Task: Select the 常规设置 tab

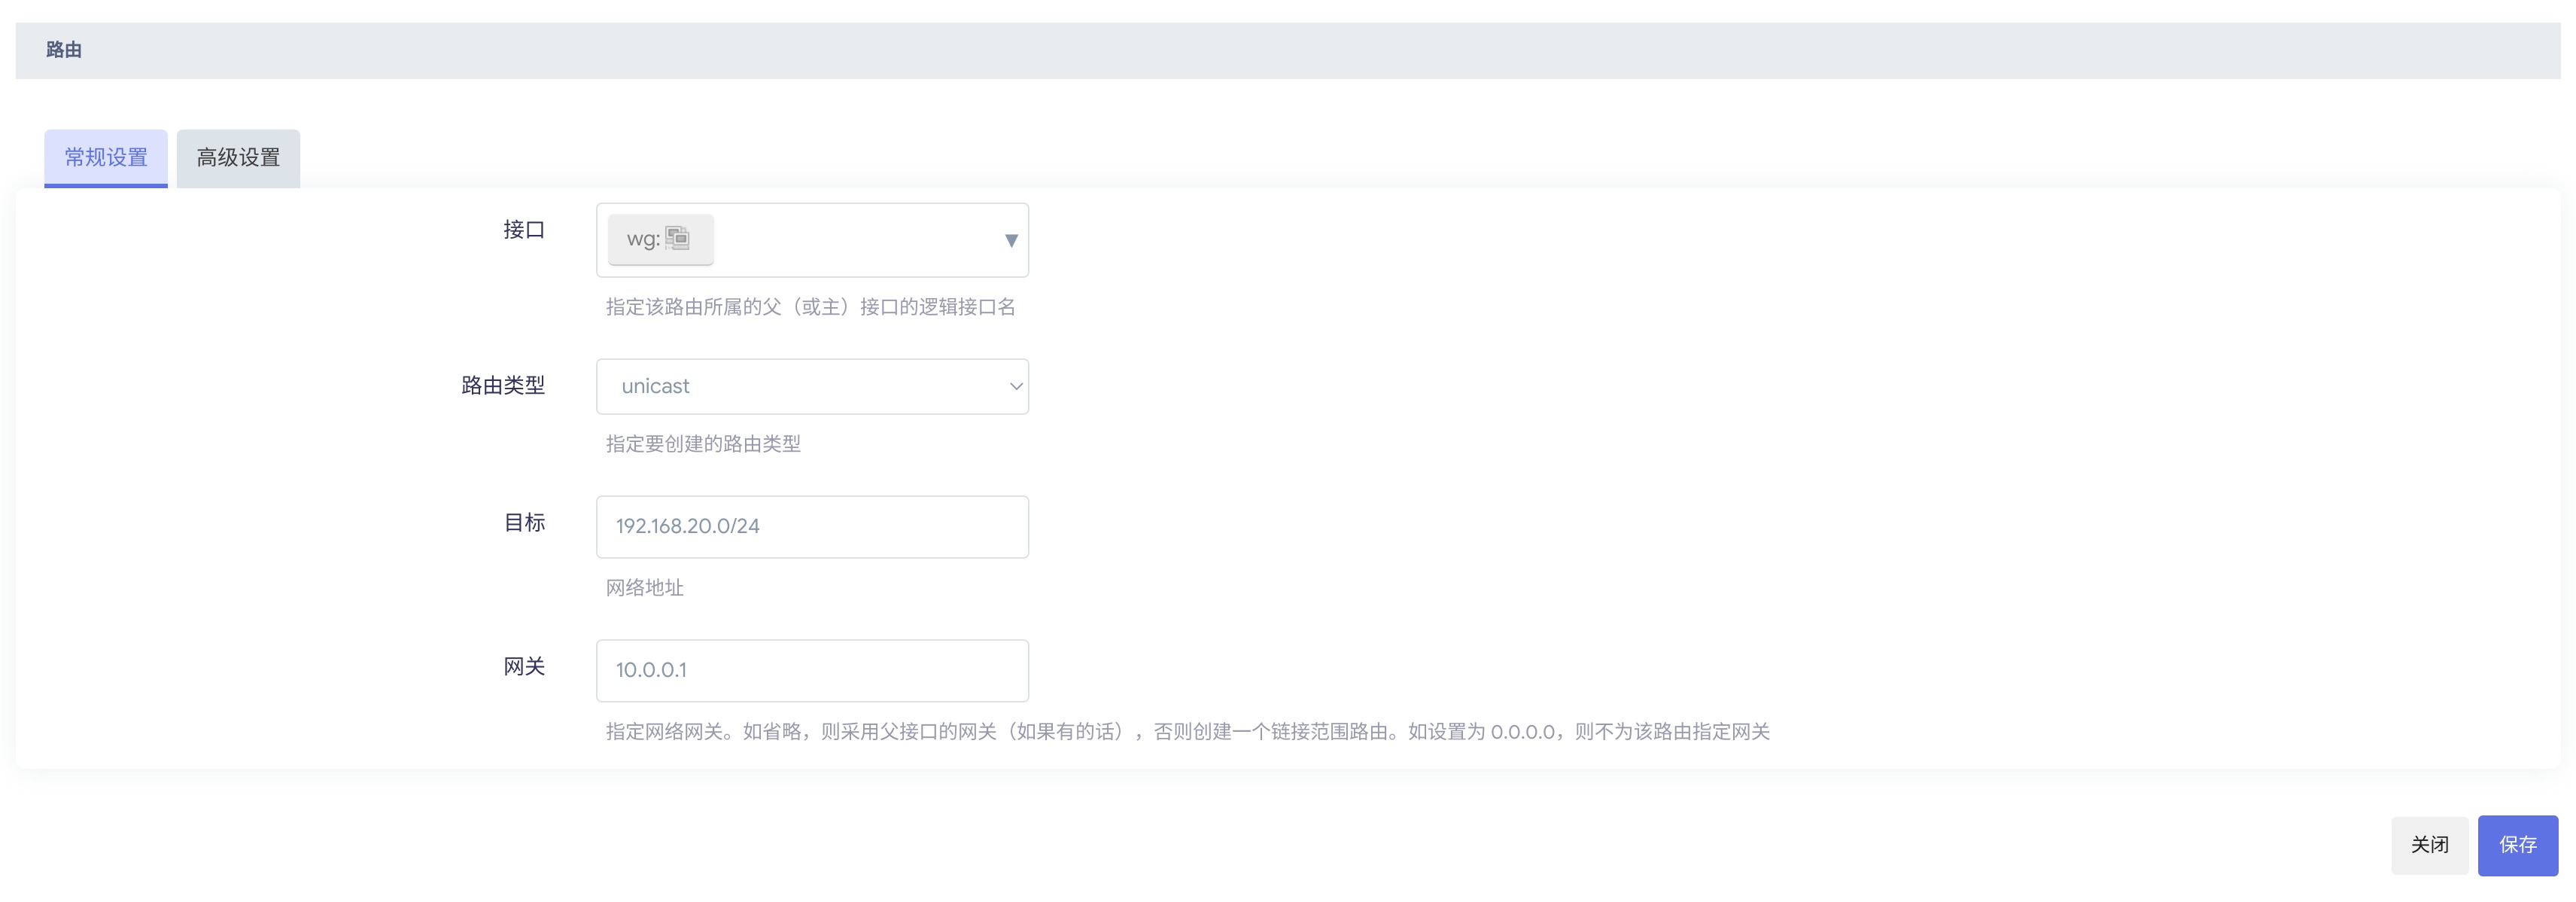Action: pos(106,158)
